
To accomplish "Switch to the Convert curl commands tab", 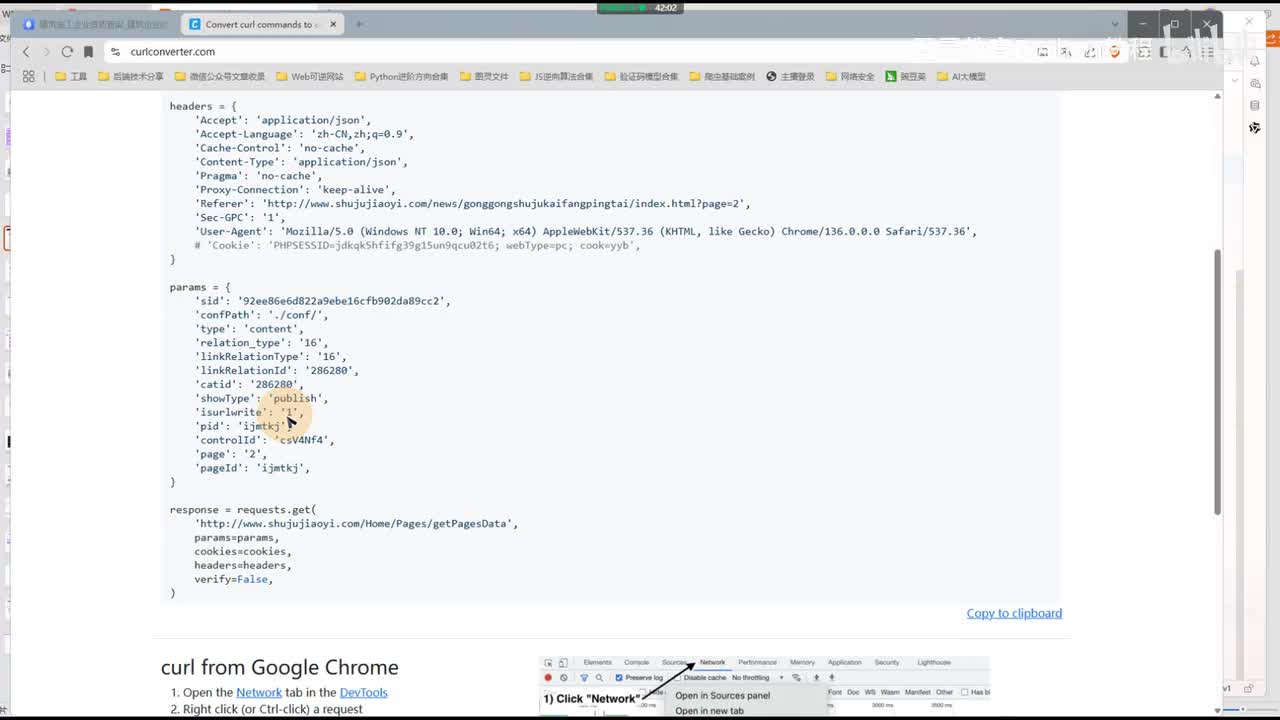I will (263, 24).
